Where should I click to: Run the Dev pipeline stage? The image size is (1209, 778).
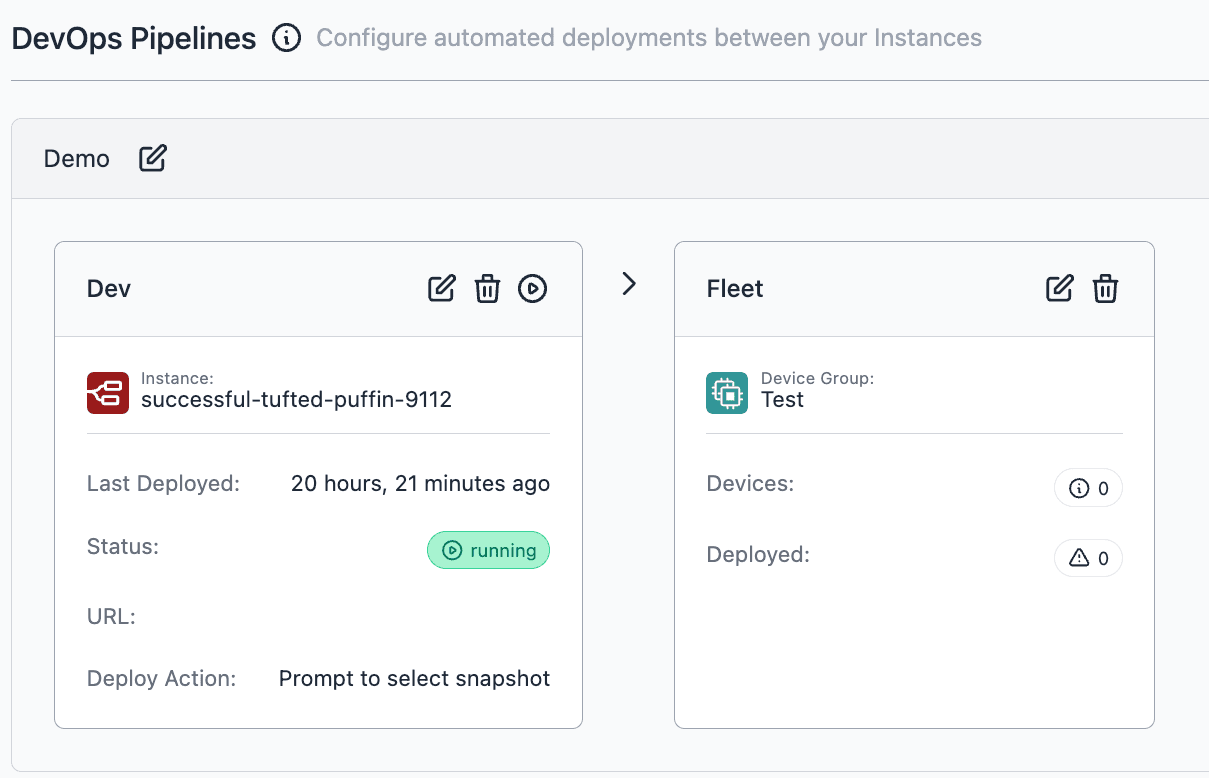(532, 289)
